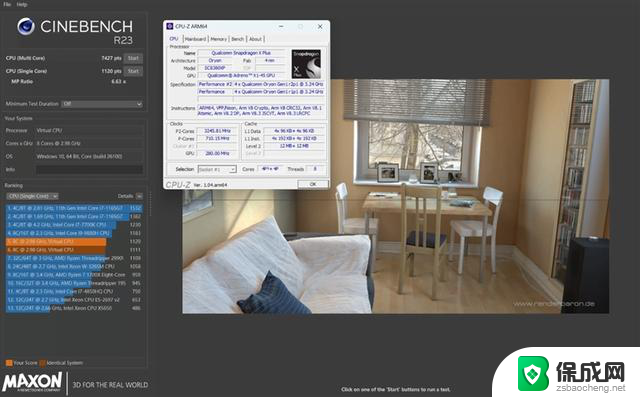Switch to the Bench tab in CPU-Z
640x397 pixels.
click(238, 39)
